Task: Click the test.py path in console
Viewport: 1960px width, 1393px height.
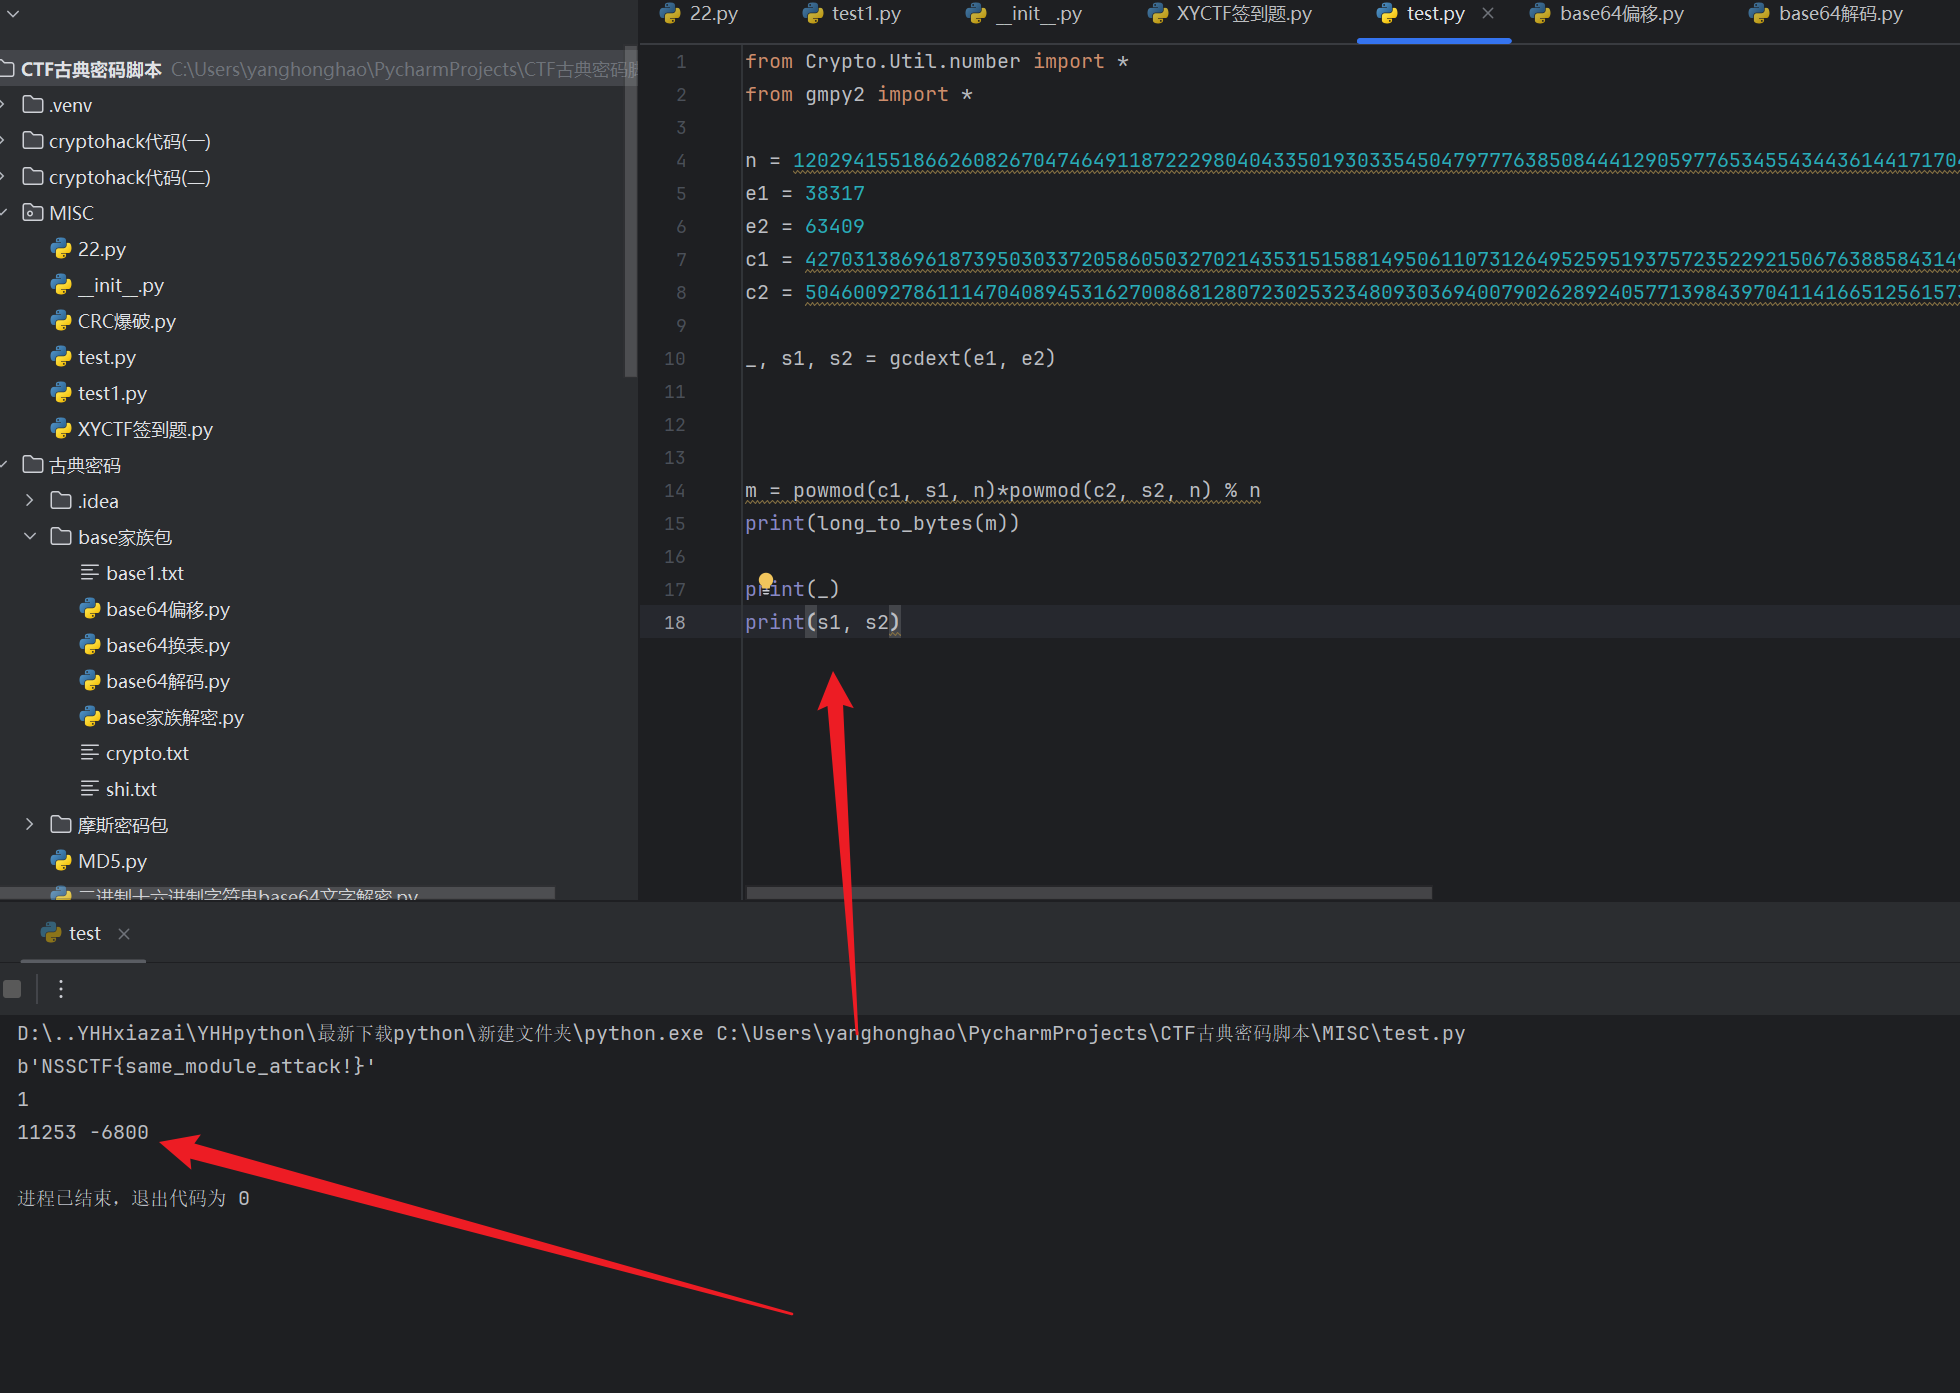Action: [1091, 1033]
